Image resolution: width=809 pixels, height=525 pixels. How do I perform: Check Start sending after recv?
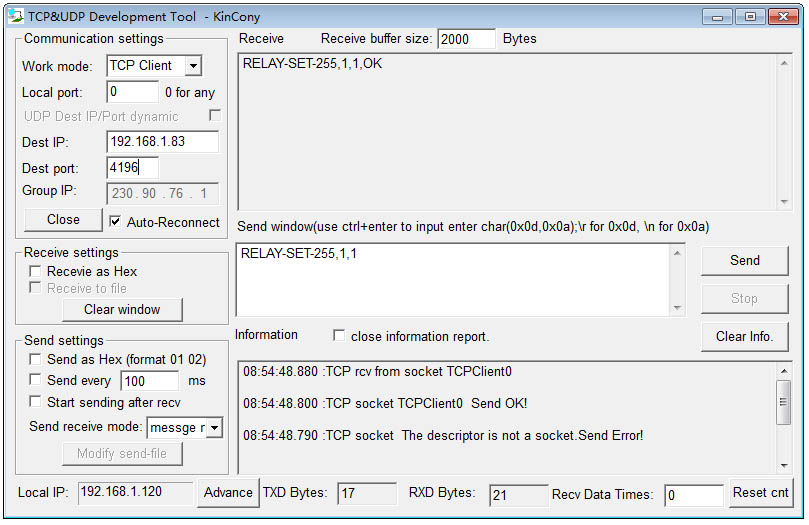tap(36, 402)
